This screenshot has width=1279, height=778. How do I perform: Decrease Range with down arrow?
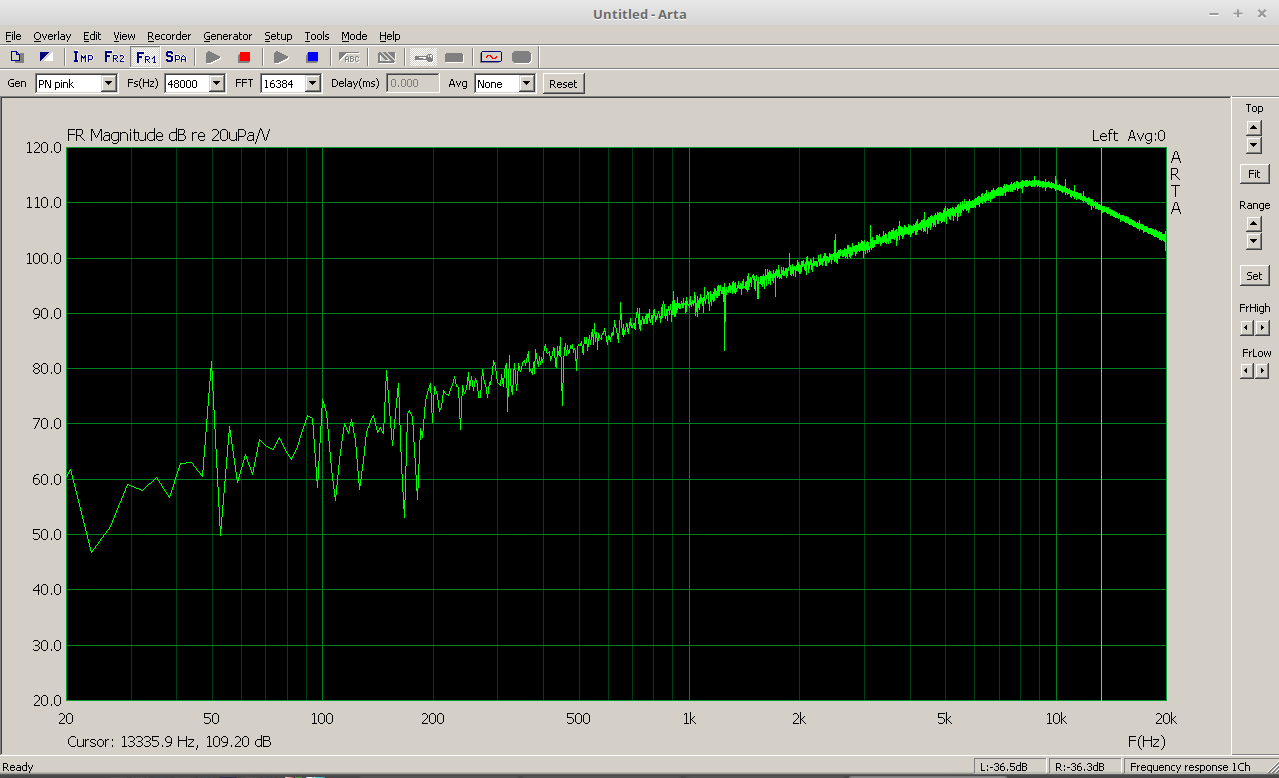[x=1254, y=242]
